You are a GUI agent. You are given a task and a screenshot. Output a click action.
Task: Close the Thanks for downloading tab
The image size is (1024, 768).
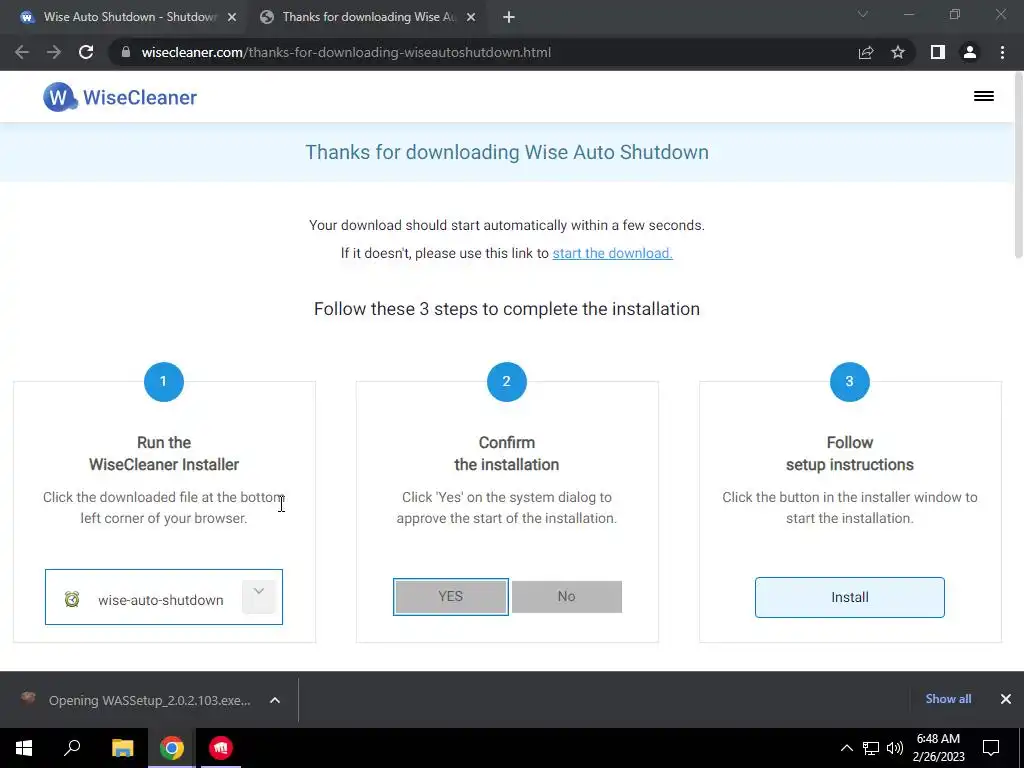click(471, 17)
